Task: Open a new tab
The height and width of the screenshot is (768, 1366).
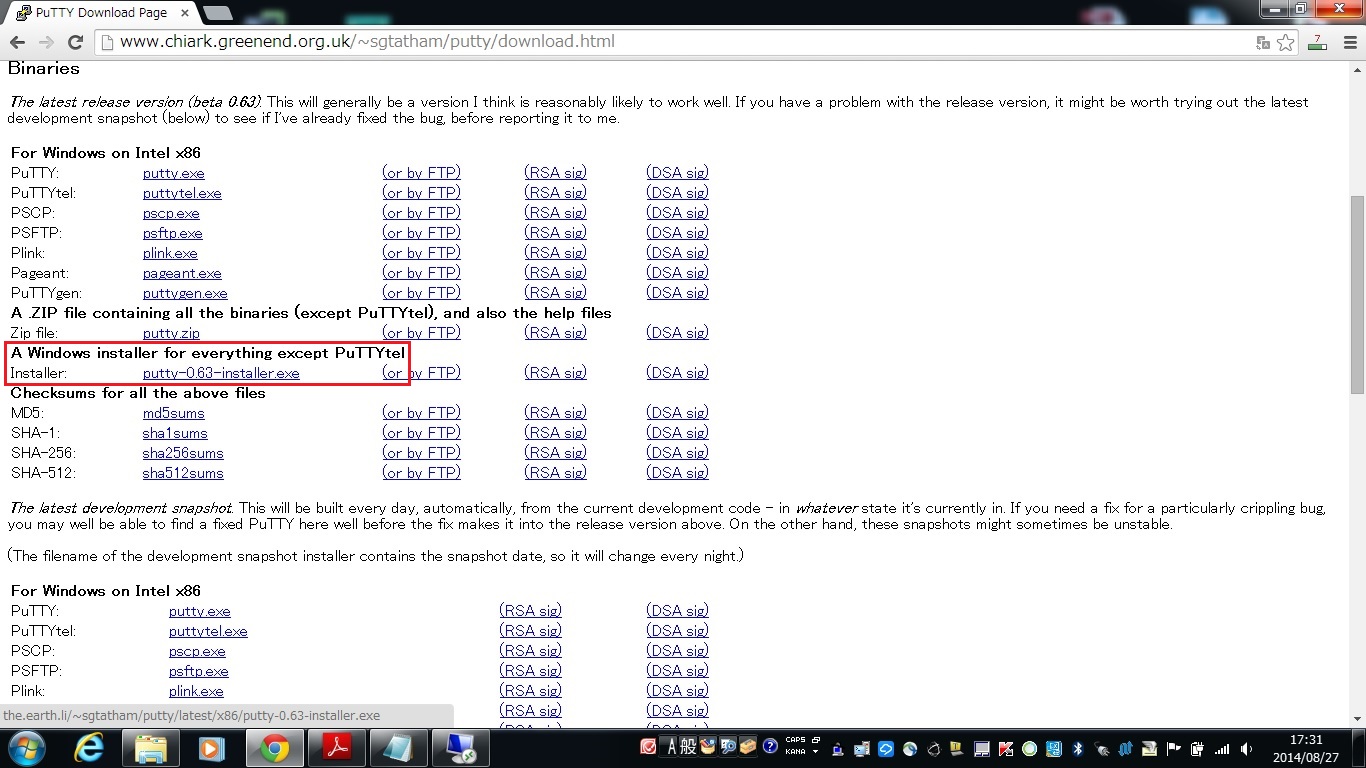Action: coord(218,13)
